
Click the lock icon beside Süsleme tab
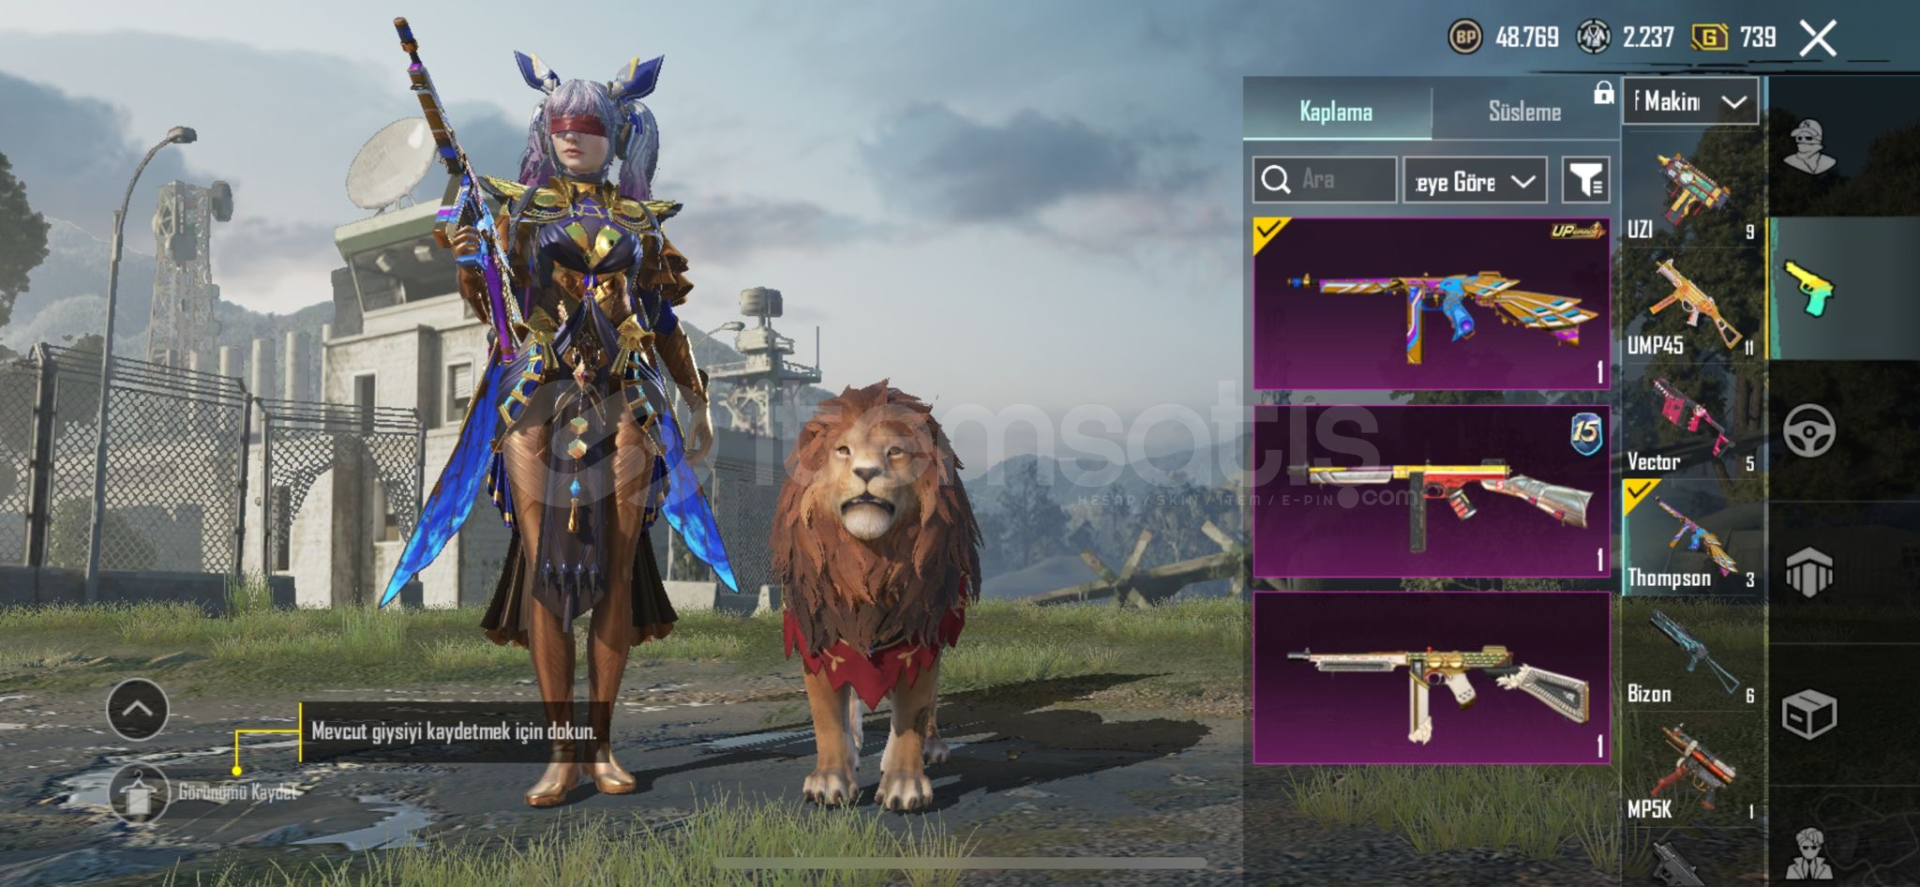point(1603,93)
